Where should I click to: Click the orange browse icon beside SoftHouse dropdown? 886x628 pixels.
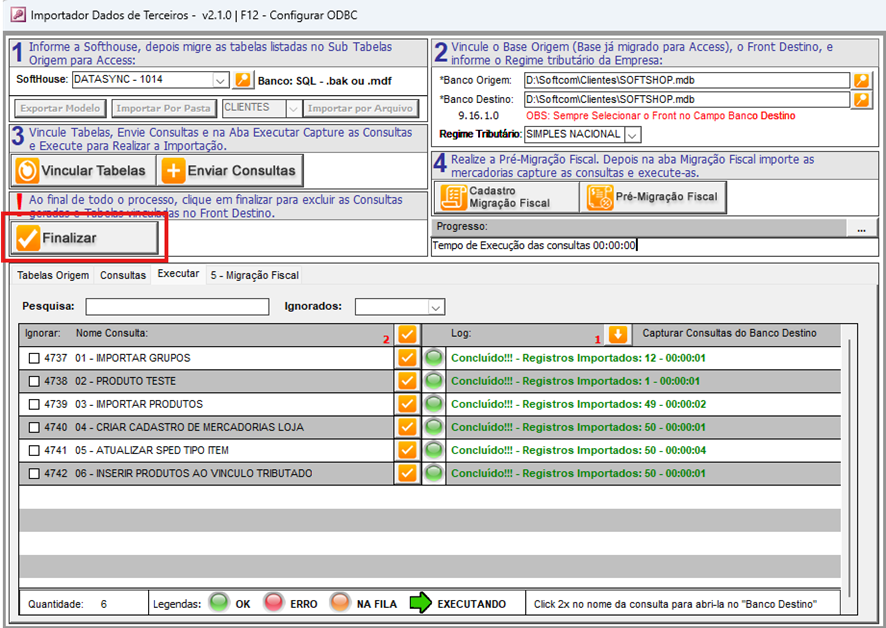click(243, 80)
